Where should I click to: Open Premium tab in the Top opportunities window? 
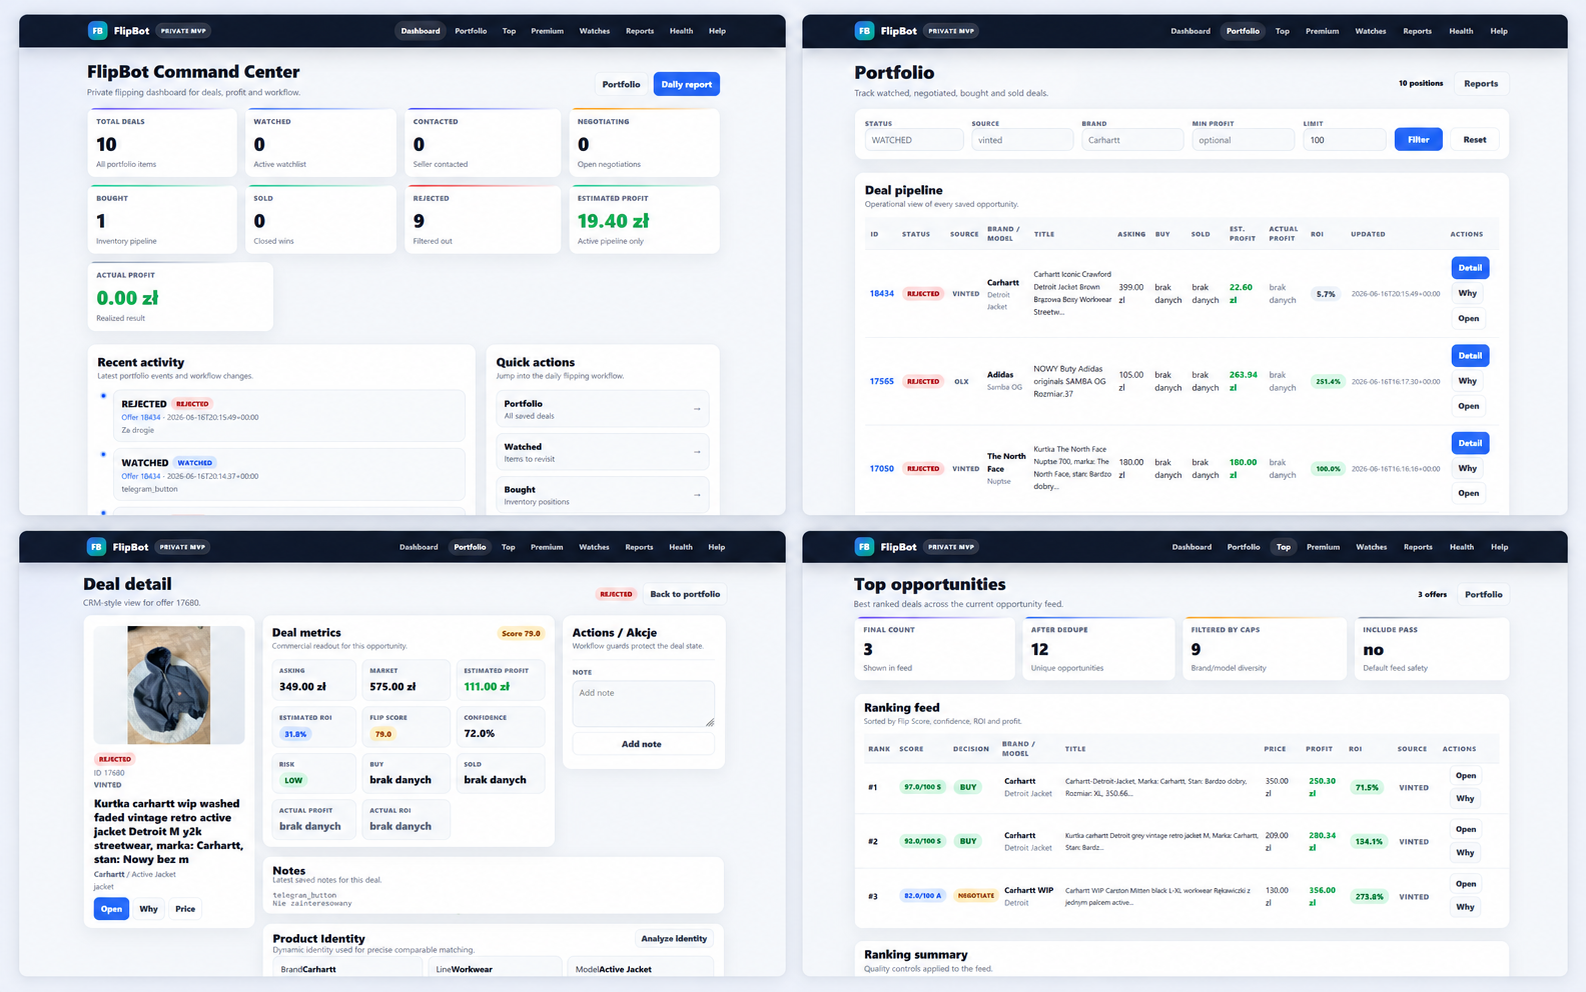(1323, 547)
